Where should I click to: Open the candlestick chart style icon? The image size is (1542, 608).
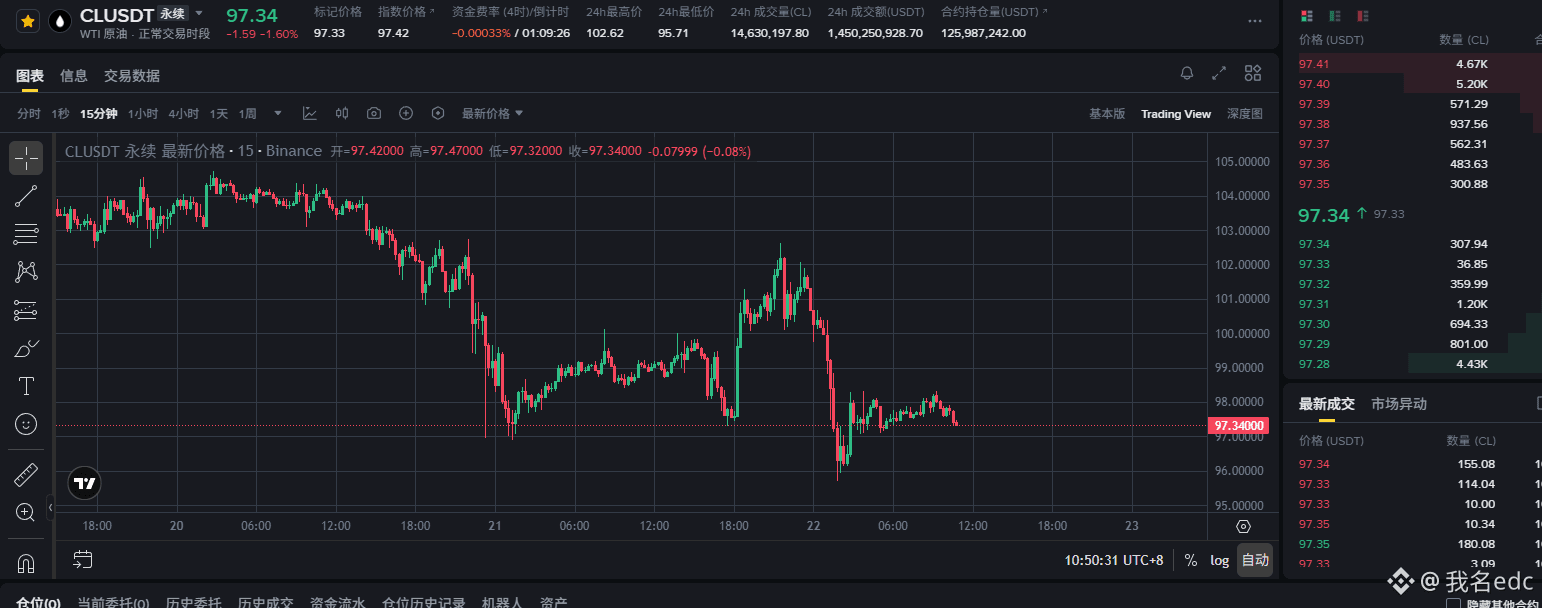point(342,114)
